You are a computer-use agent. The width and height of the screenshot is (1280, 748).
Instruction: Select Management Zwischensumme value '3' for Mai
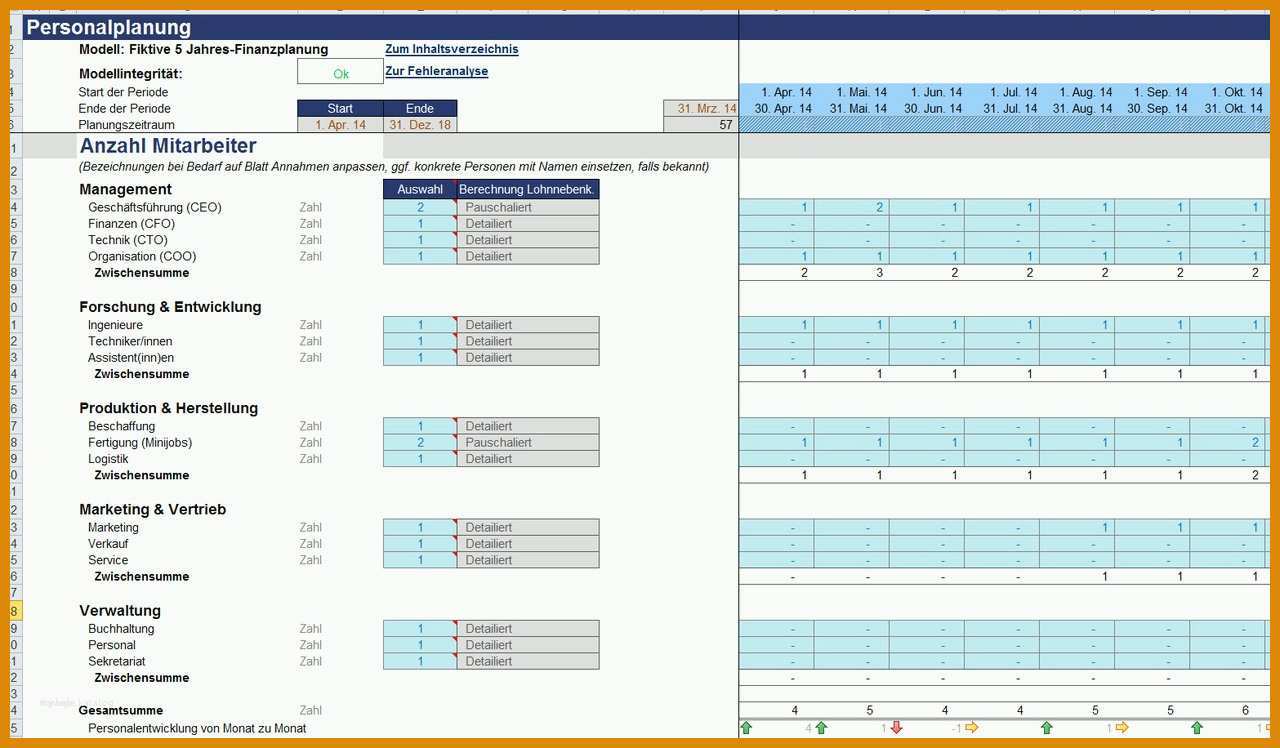[x=851, y=272]
